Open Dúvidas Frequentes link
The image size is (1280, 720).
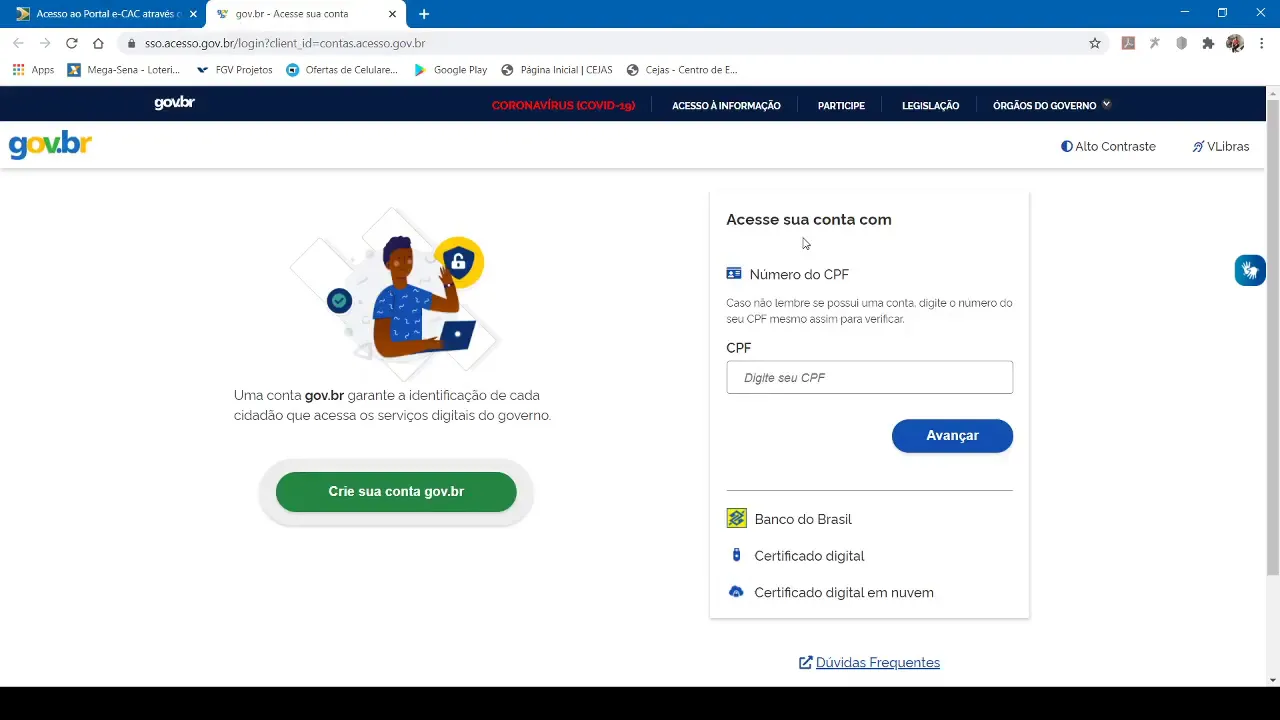pyautogui.click(x=869, y=663)
